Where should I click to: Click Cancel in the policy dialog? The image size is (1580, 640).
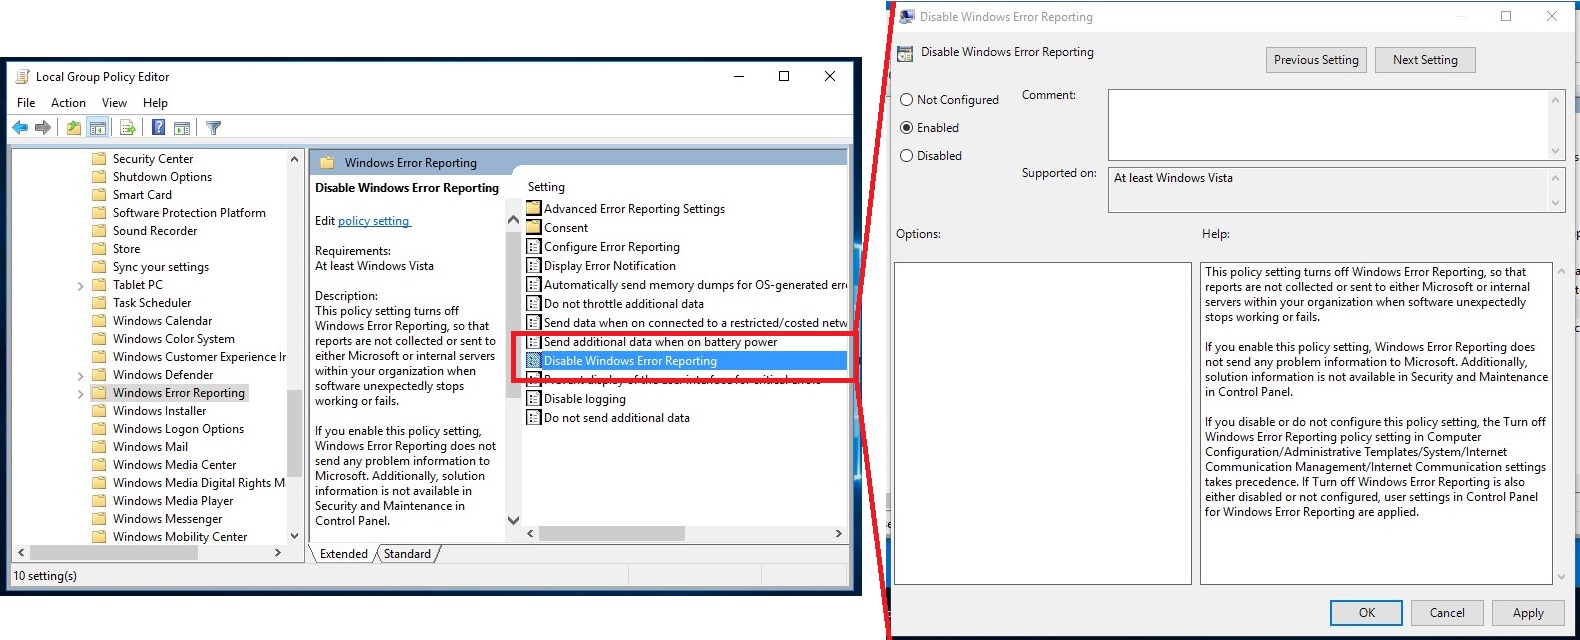(1447, 613)
